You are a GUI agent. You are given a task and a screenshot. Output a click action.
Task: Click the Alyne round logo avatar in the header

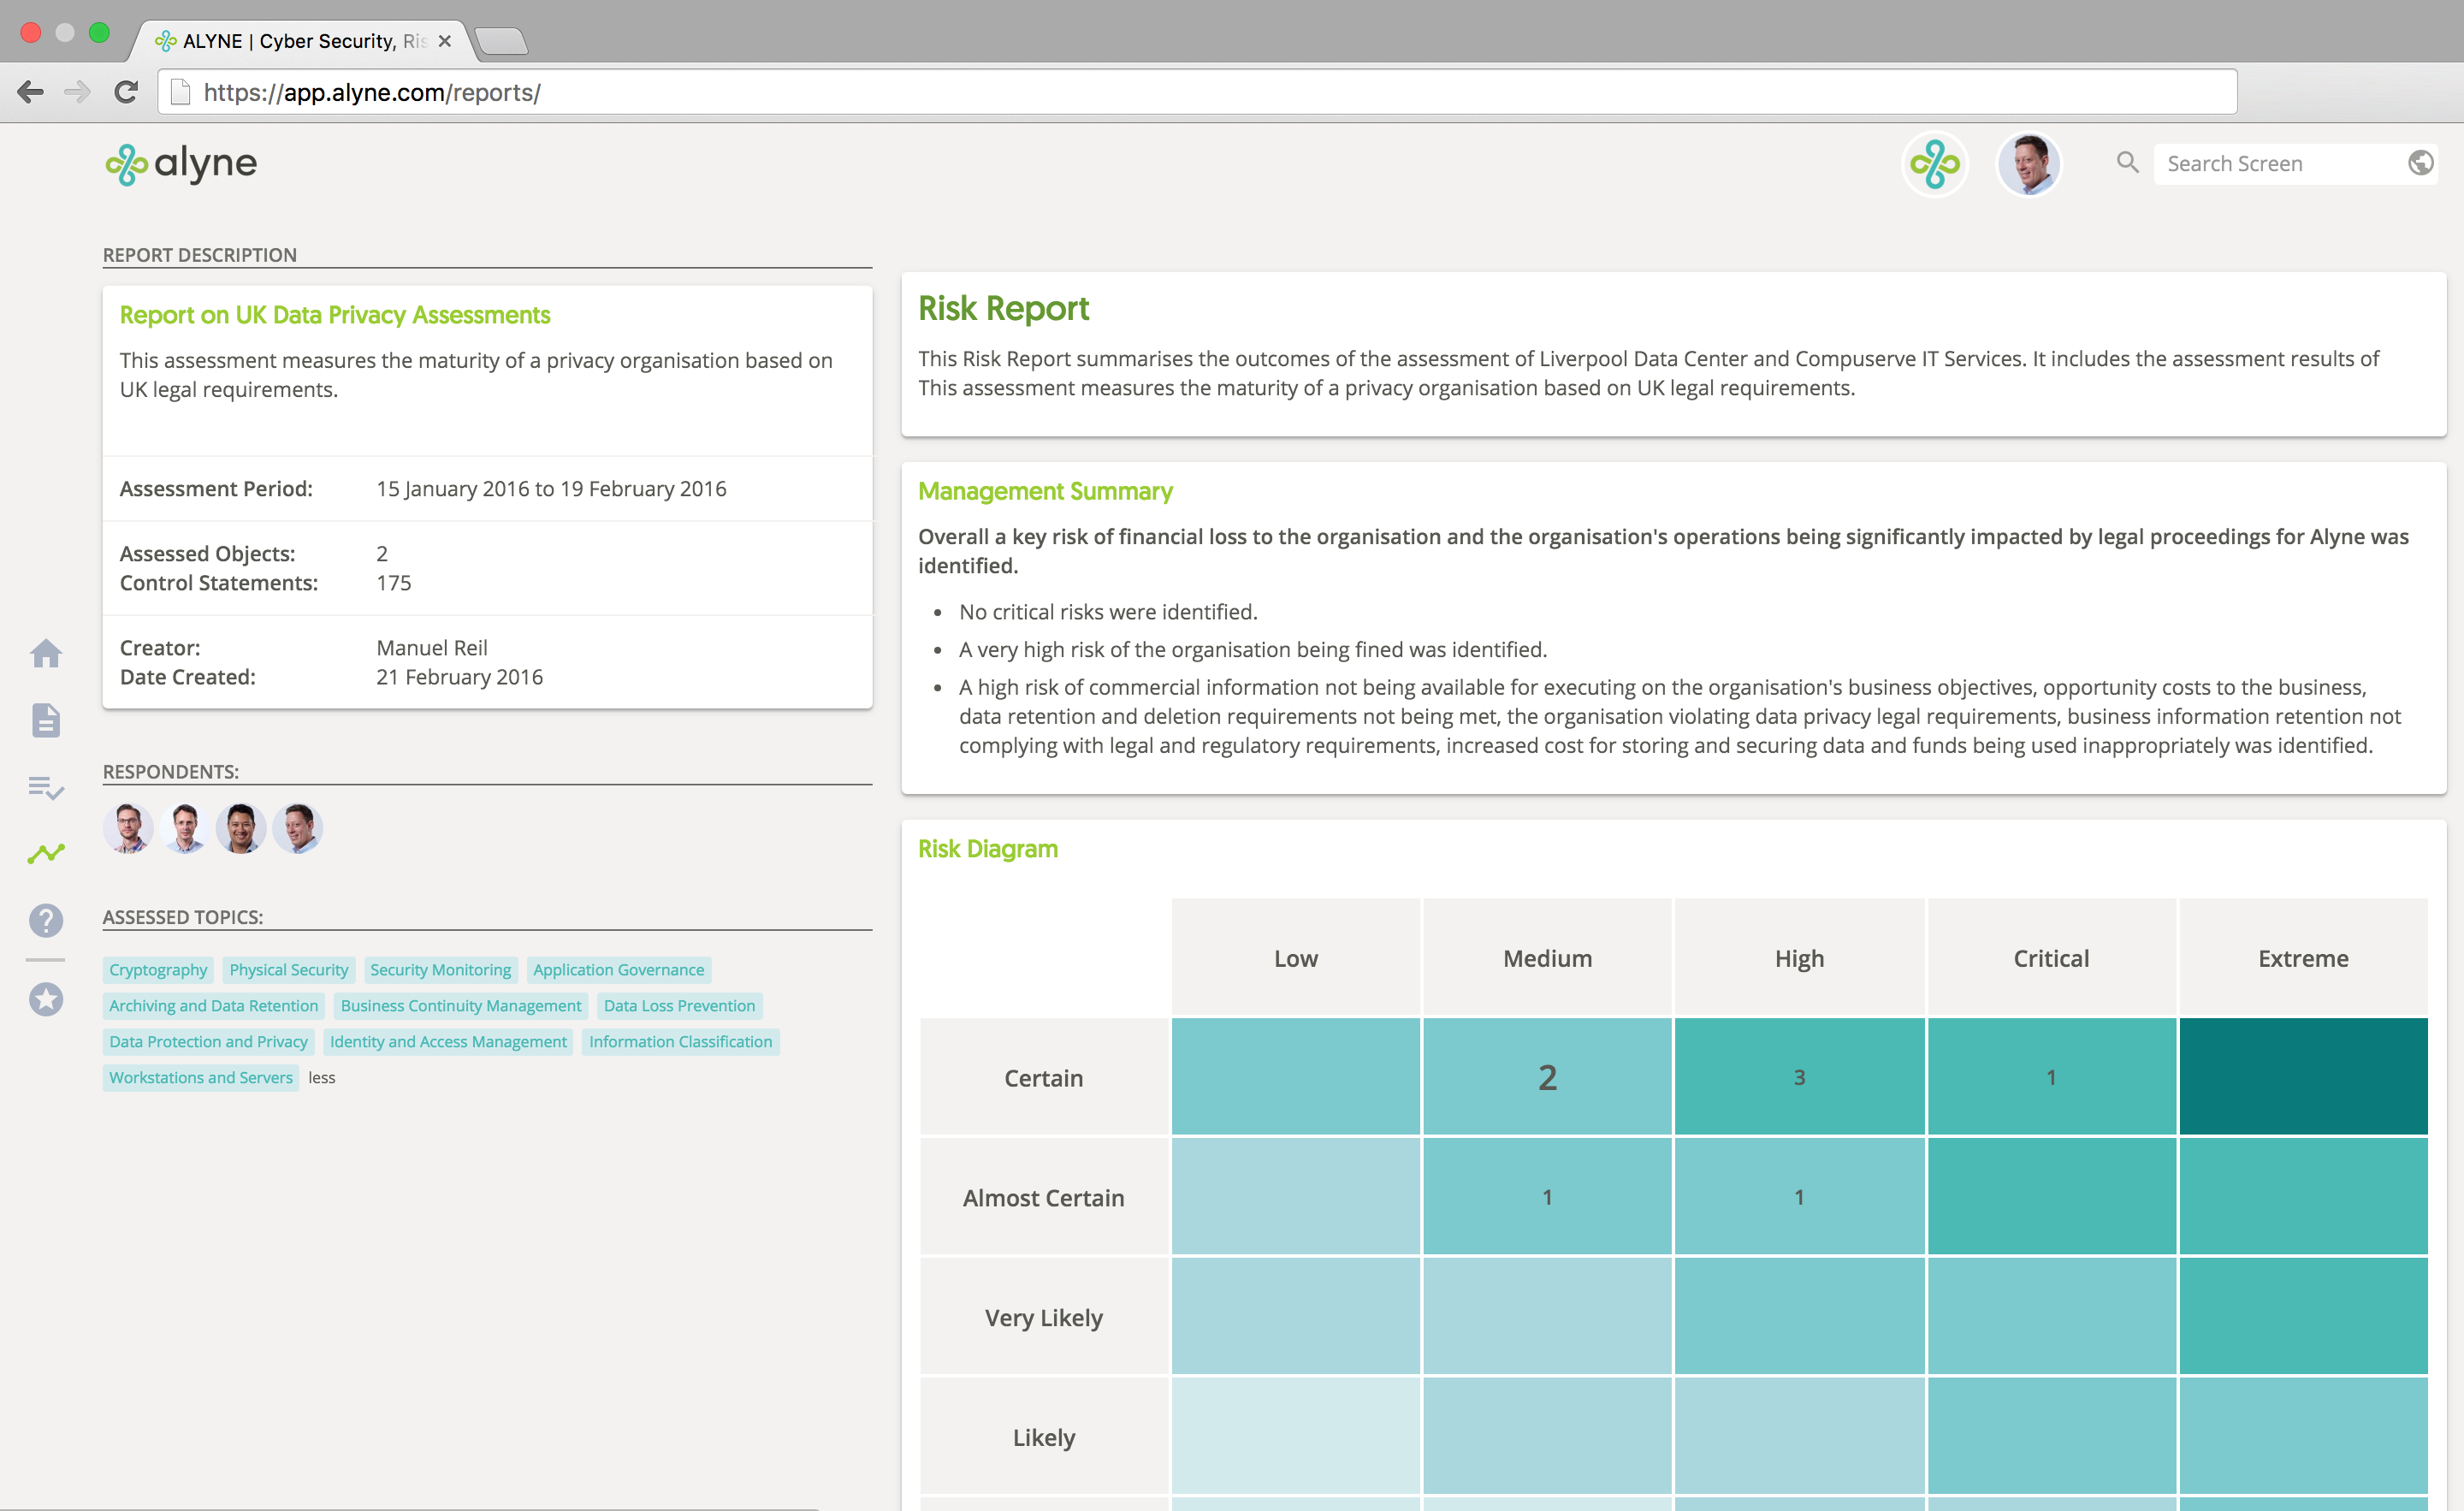pyautogui.click(x=1934, y=164)
